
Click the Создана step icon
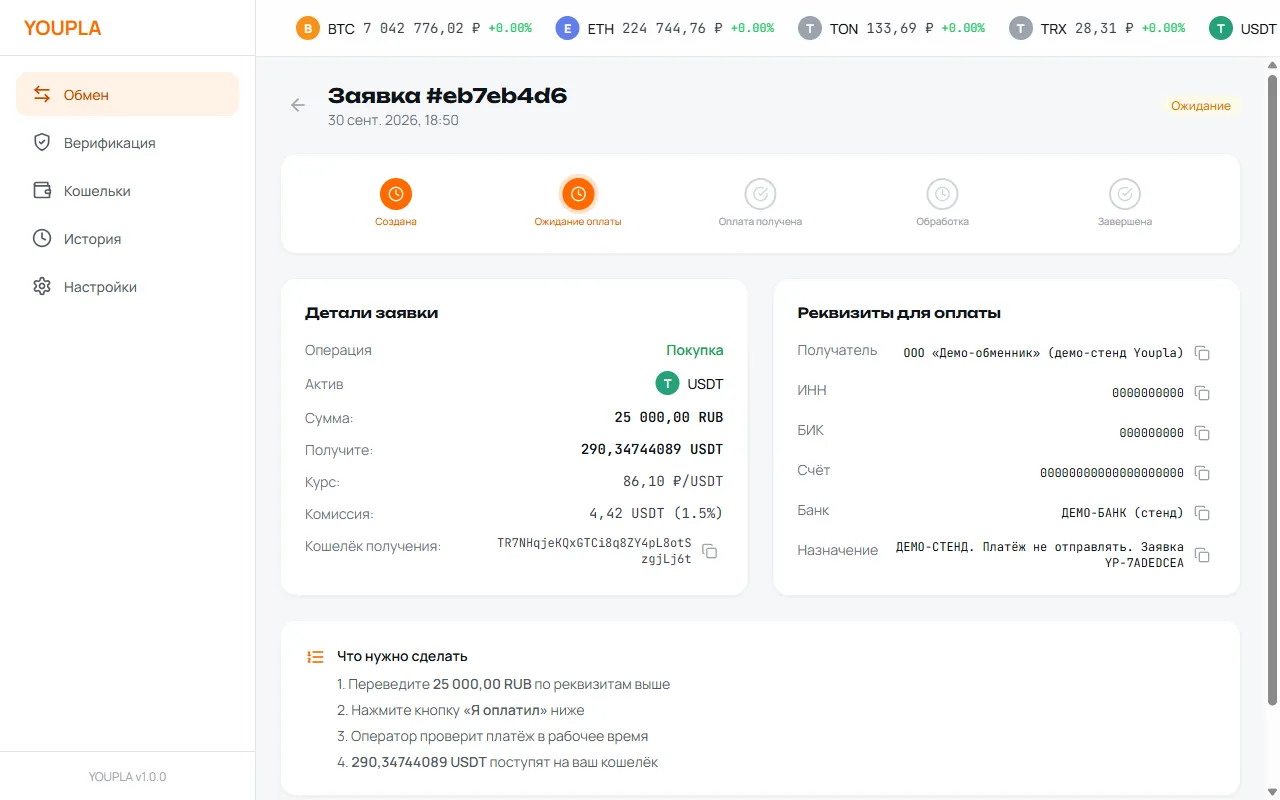point(396,194)
